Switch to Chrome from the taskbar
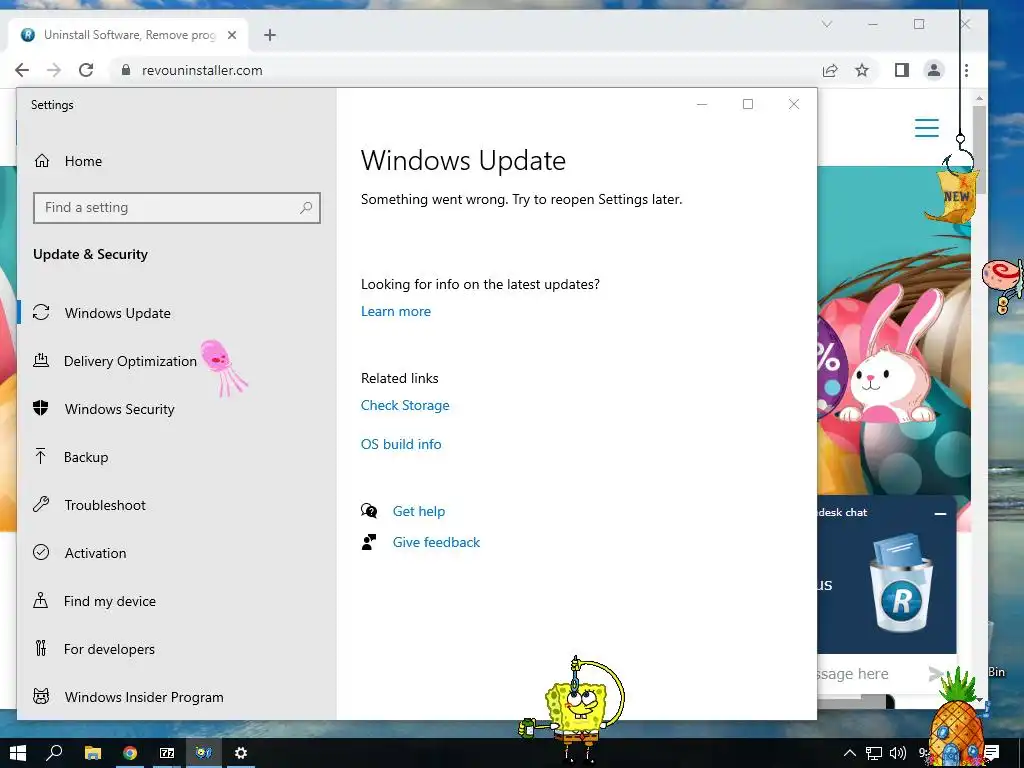 tap(130, 753)
